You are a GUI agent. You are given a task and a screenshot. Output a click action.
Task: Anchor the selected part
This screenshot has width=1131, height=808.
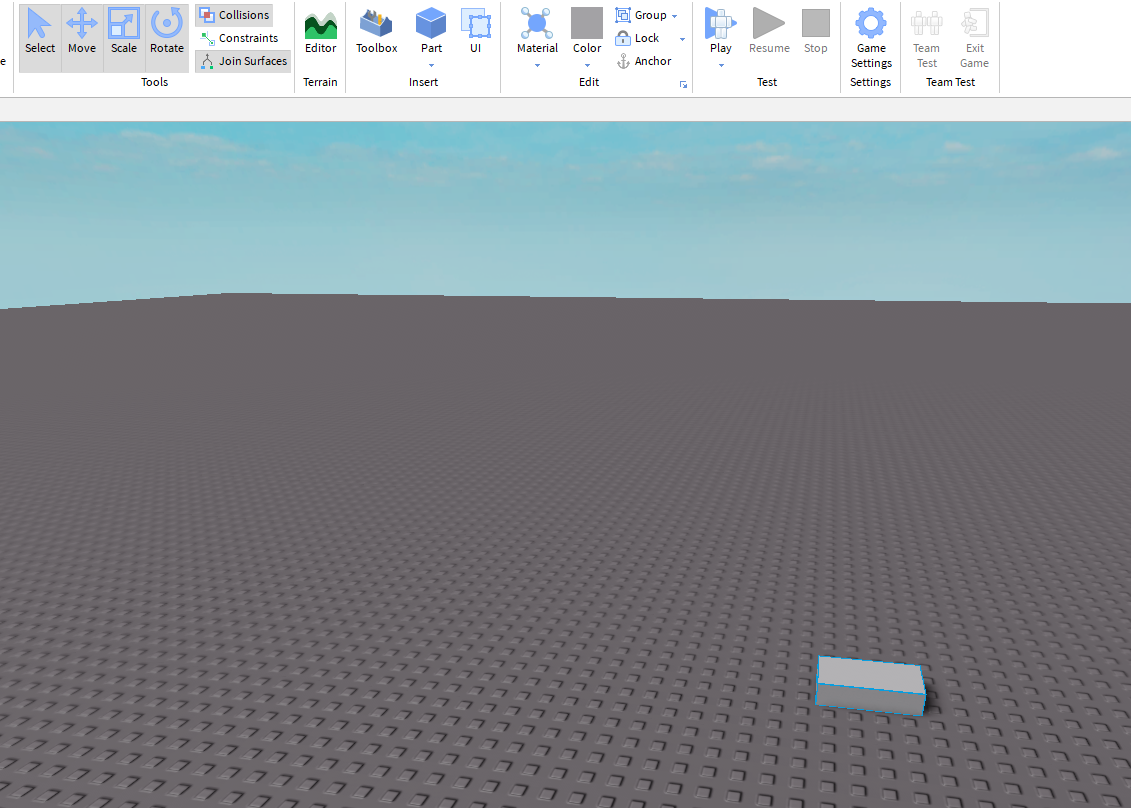[644, 60]
